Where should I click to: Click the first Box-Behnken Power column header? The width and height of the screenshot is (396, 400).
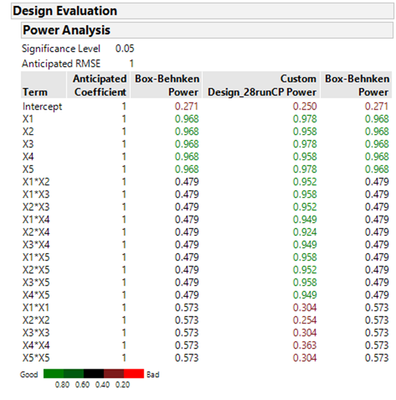[166, 85]
